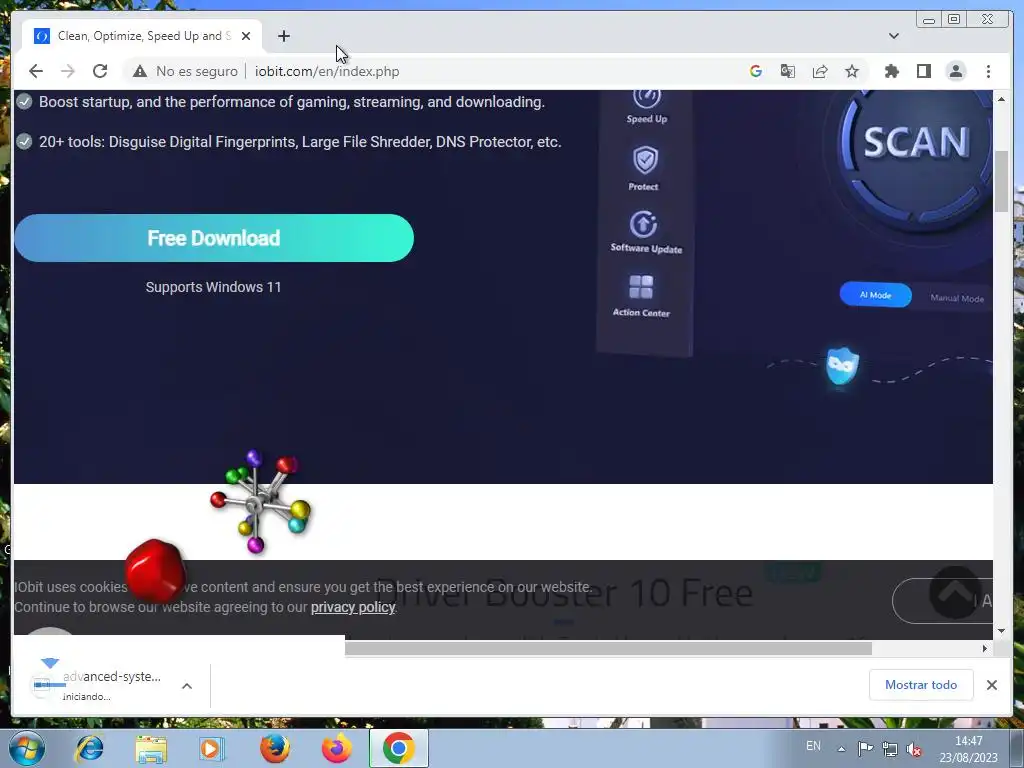This screenshot has height=768, width=1024.
Task: Click the browser back arrow
Action: point(36,71)
